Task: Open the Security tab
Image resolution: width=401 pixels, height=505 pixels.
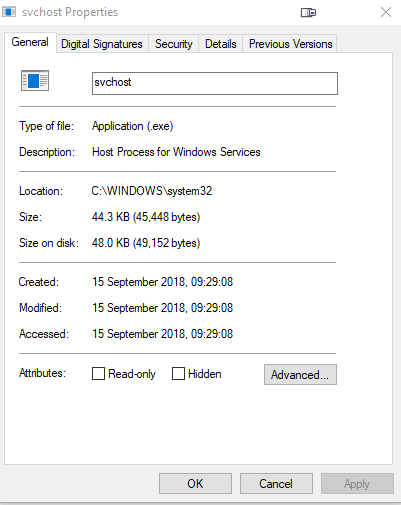Action: 174,44
